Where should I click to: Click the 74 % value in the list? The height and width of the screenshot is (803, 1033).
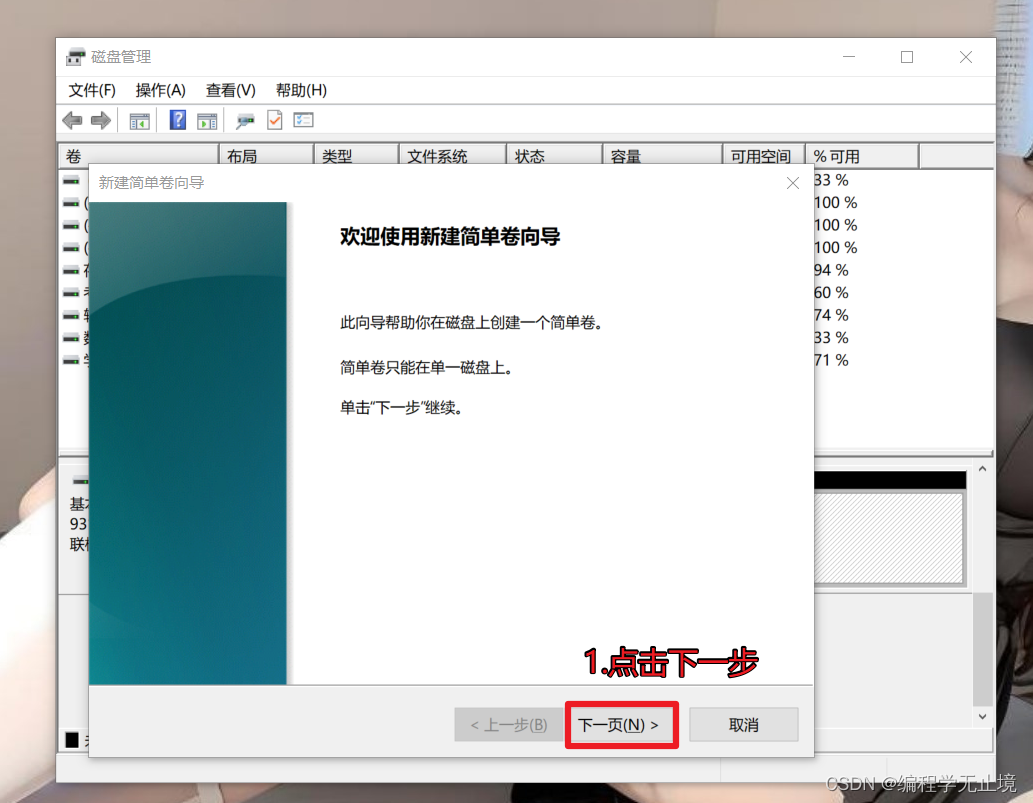click(831, 316)
